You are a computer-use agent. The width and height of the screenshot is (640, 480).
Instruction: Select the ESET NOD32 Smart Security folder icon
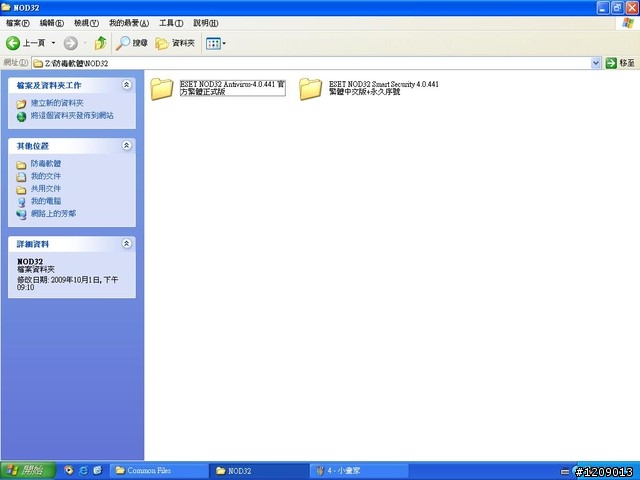(x=311, y=89)
